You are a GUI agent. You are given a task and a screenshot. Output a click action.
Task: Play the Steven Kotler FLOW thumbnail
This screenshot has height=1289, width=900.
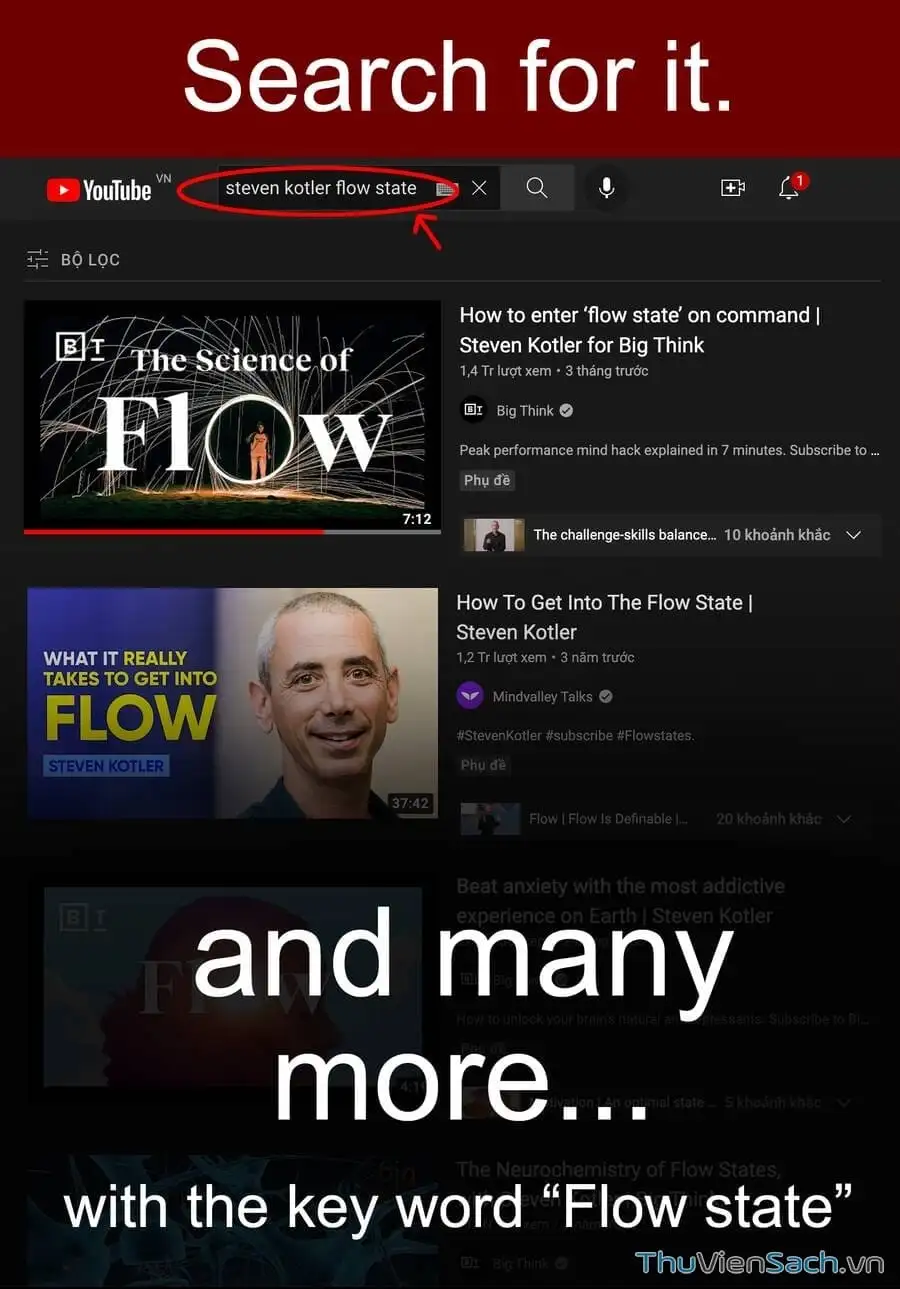pos(232,703)
